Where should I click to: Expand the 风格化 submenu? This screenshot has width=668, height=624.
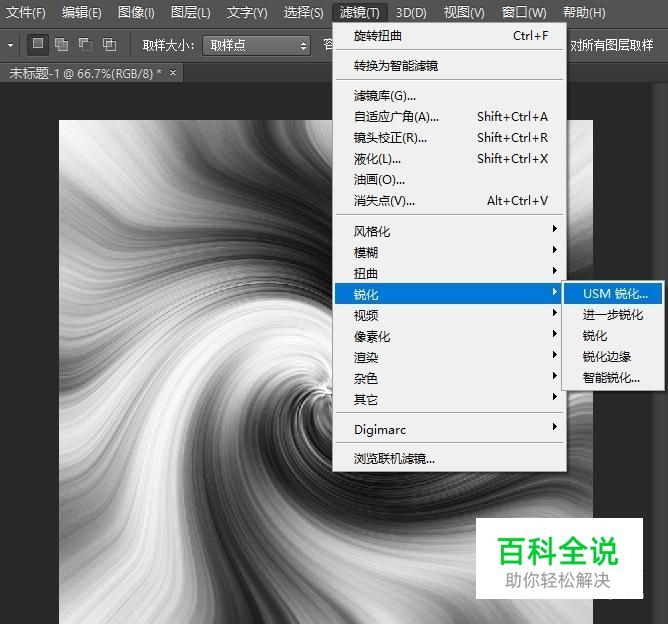coord(449,231)
